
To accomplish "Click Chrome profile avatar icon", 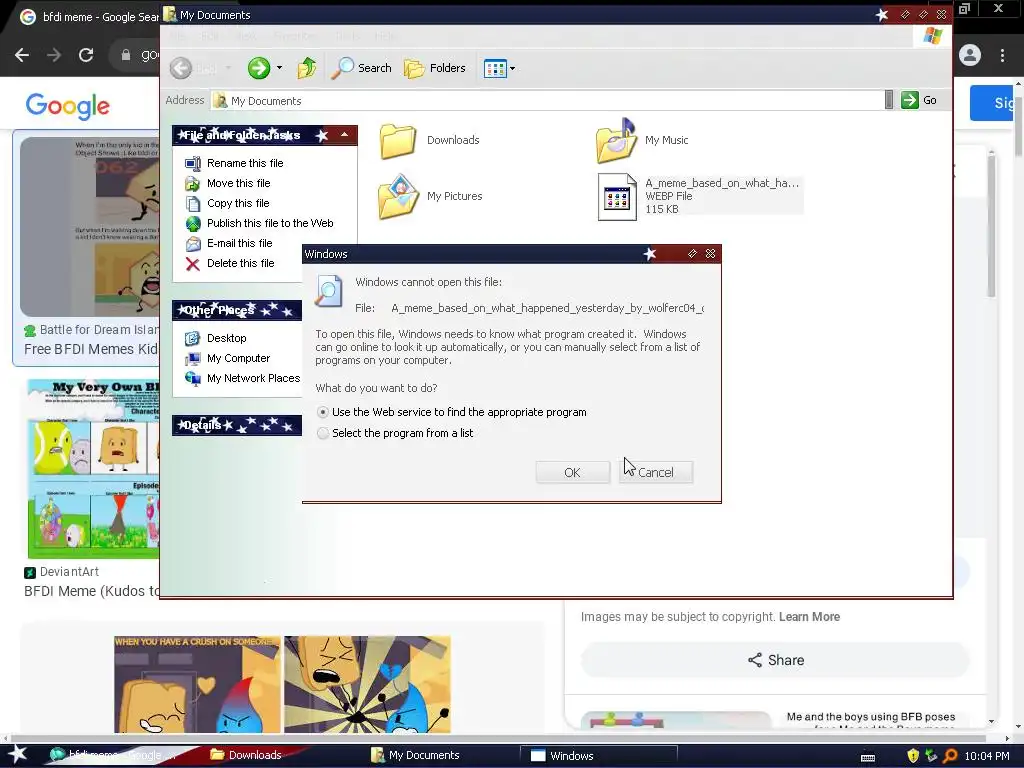I will (970, 55).
